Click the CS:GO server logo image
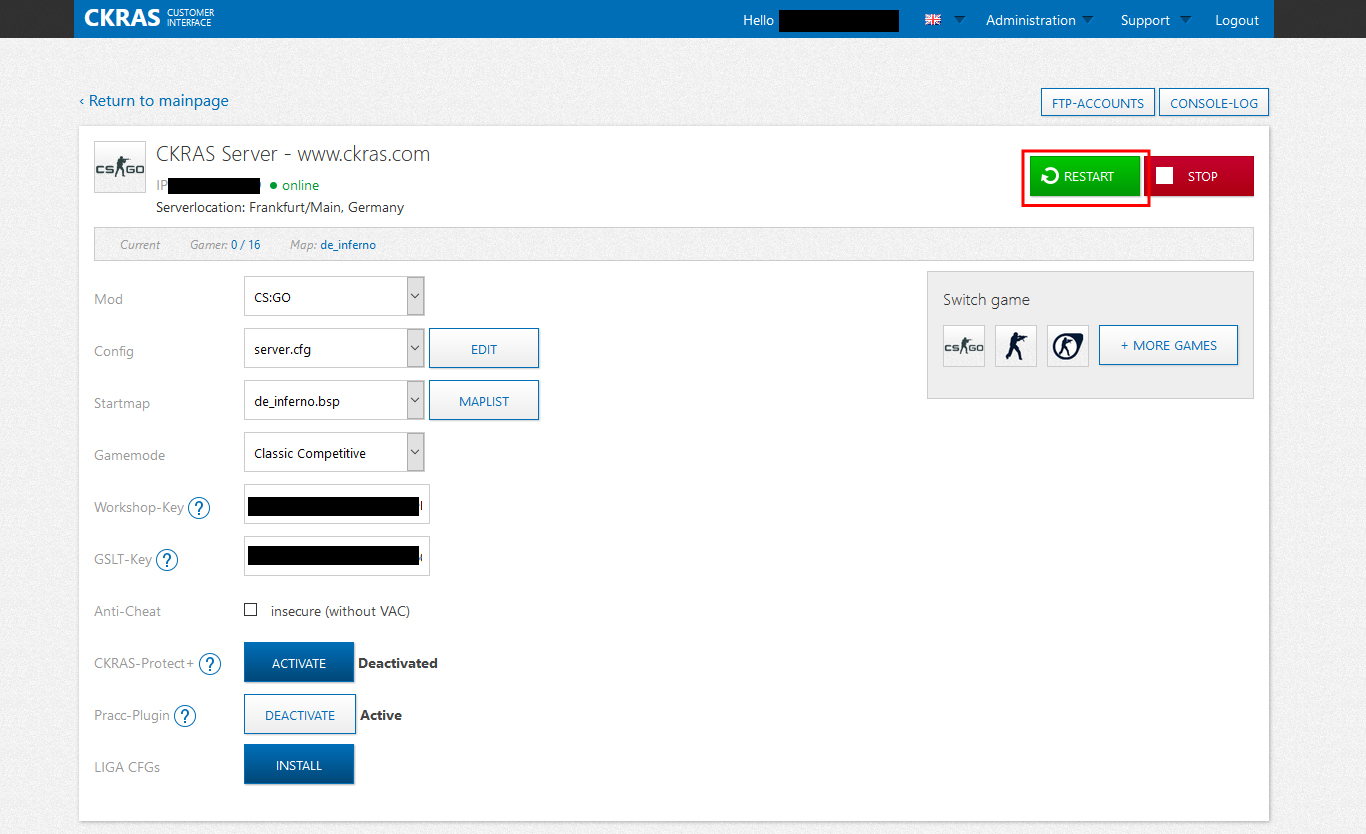 (120, 167)
